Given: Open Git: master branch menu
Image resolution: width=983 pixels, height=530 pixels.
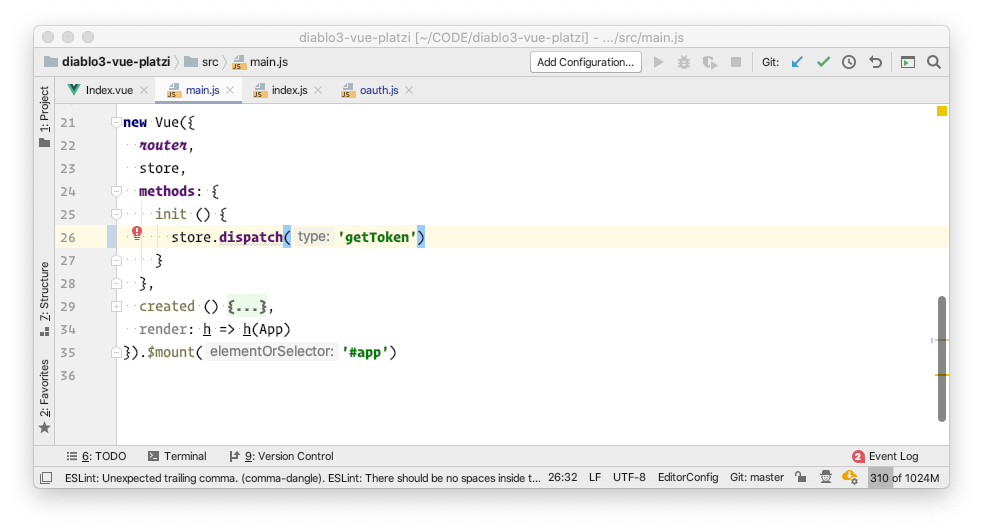Looking at the screenshot, I should tap(757, 477).
